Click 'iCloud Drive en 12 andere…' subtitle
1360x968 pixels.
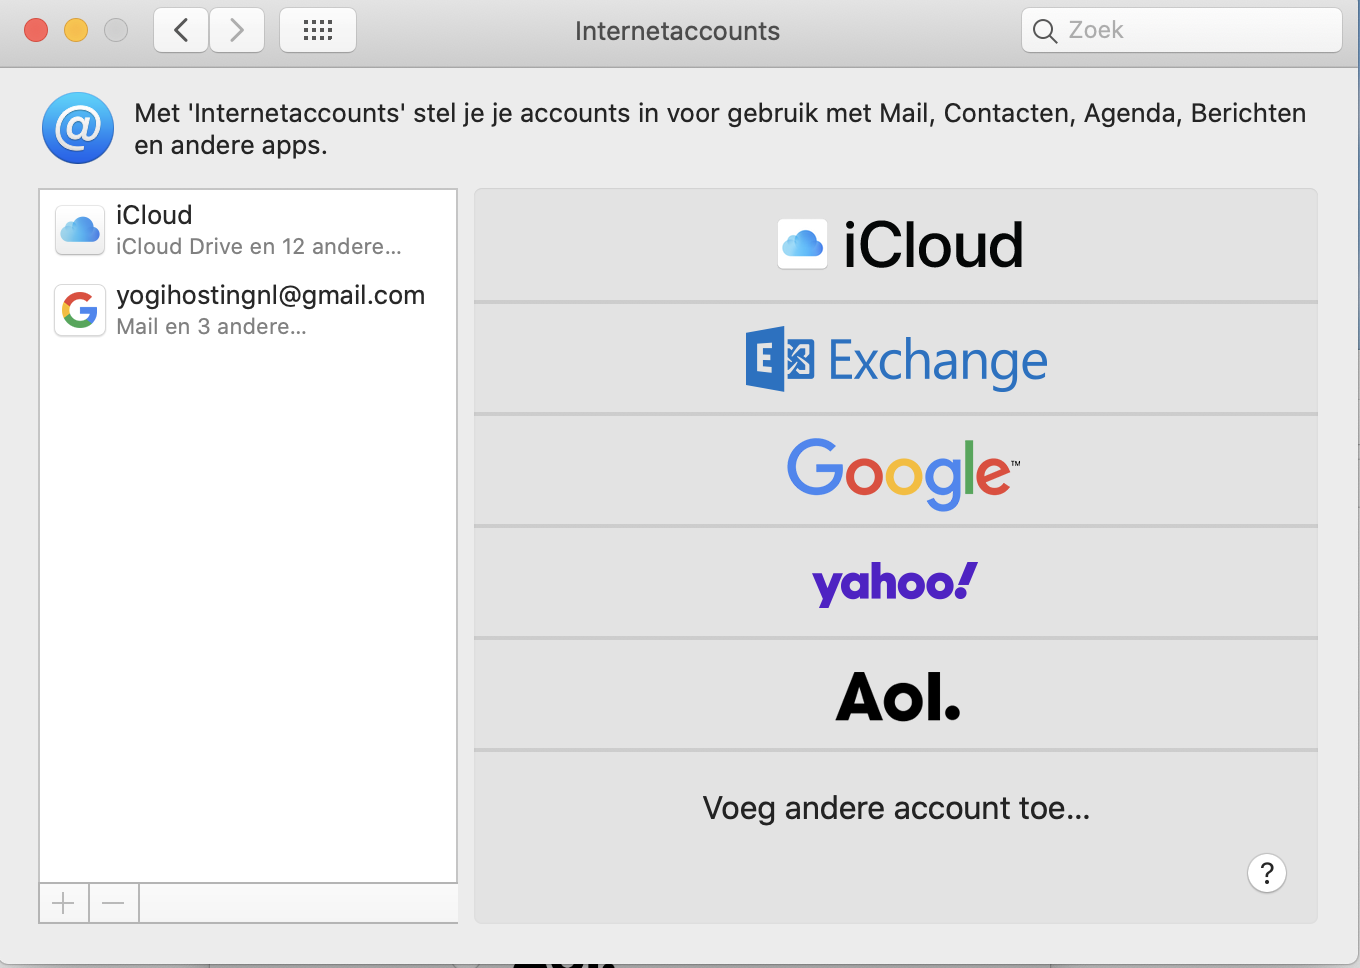[259, 247]
